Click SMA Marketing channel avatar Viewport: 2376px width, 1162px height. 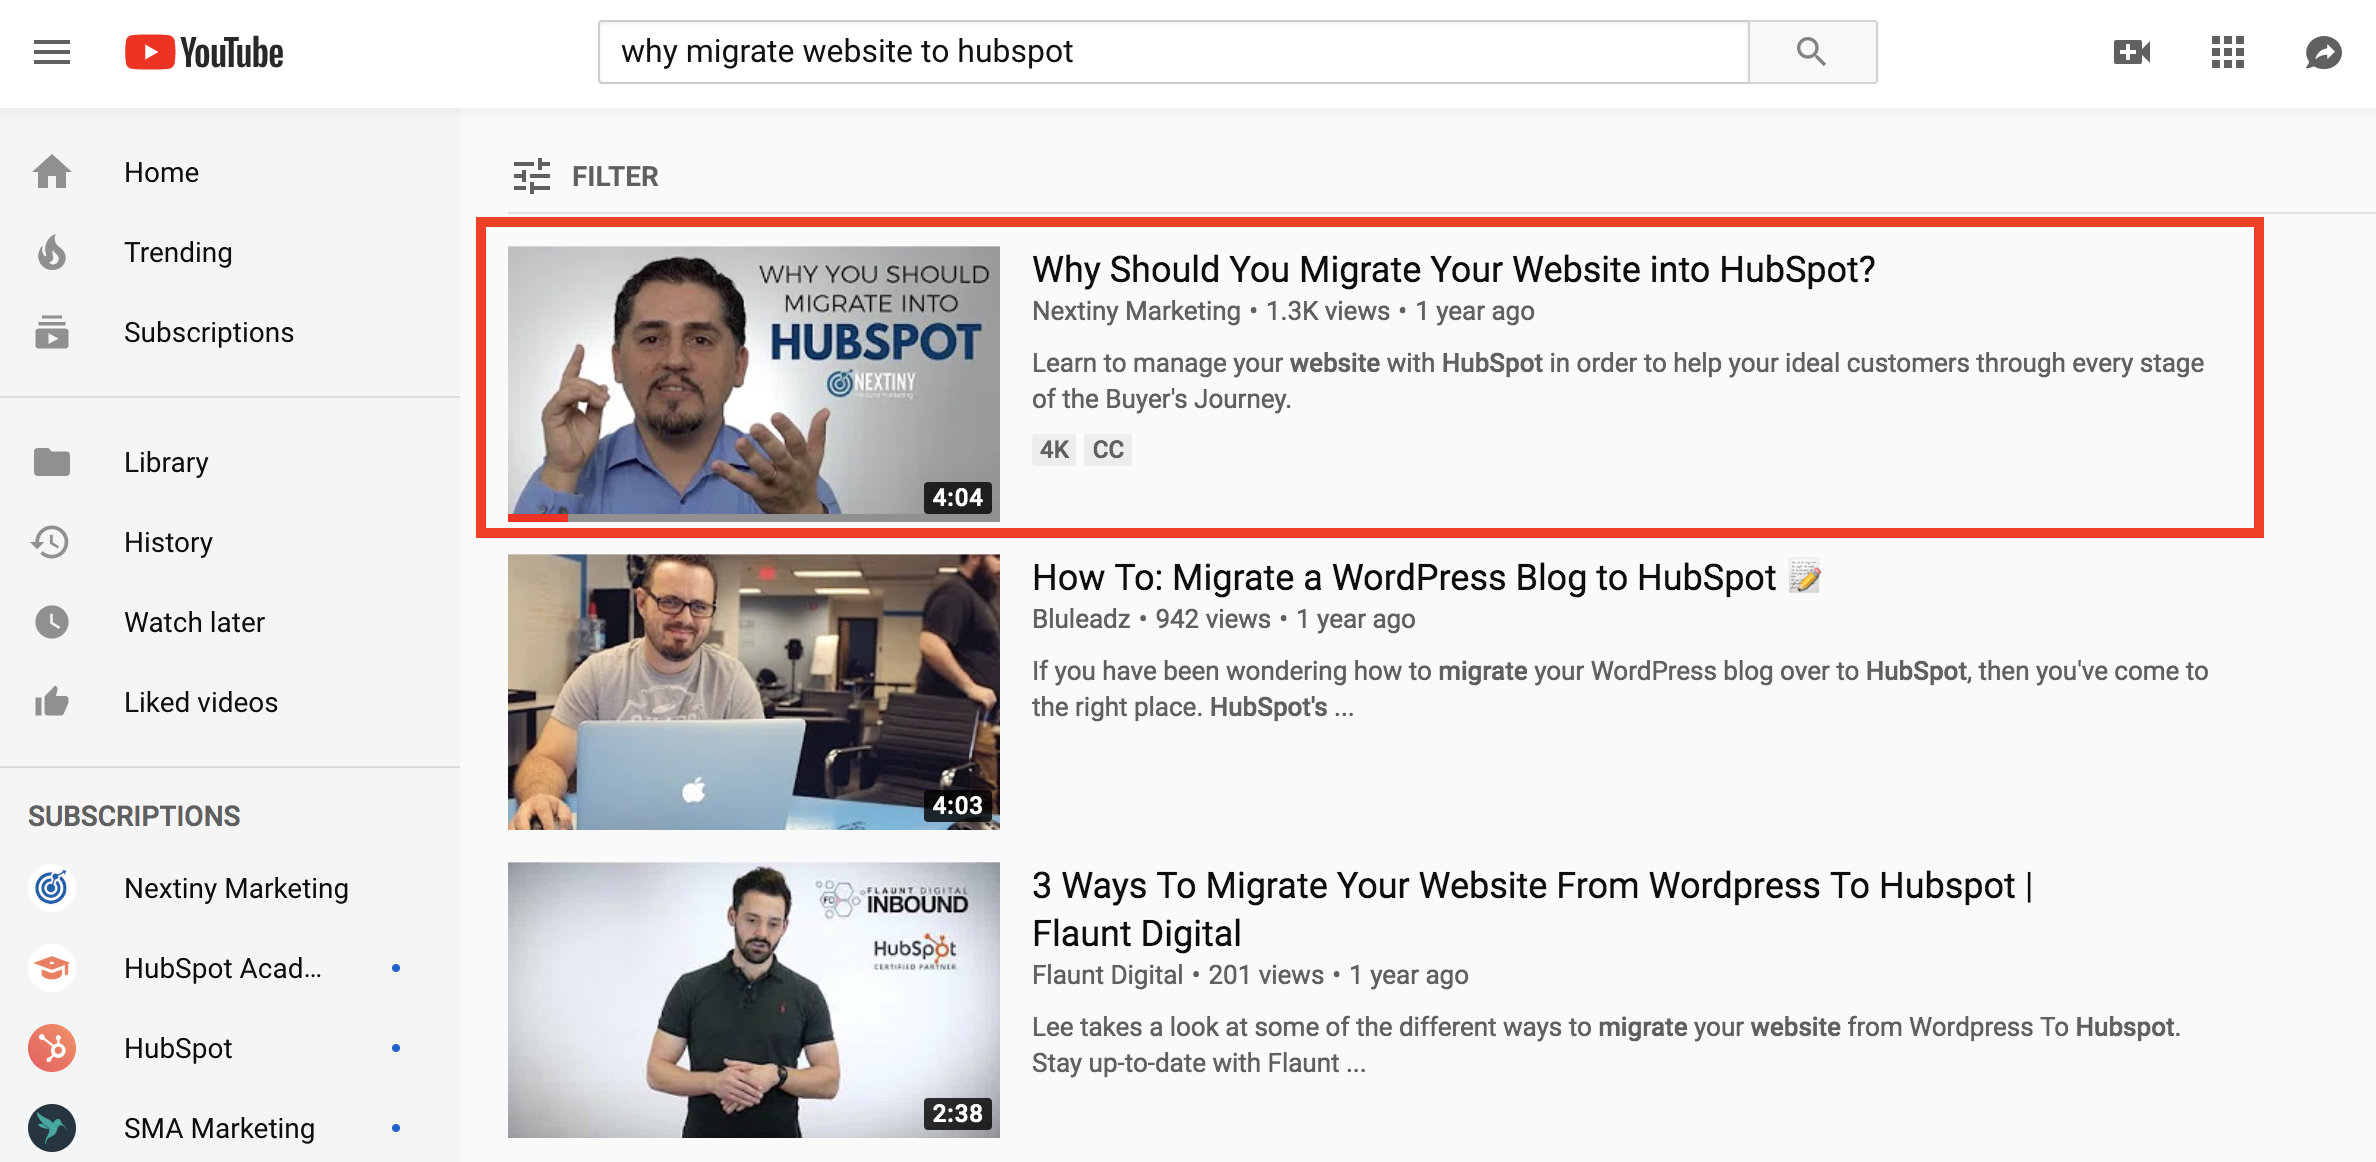pos(52,1128)
